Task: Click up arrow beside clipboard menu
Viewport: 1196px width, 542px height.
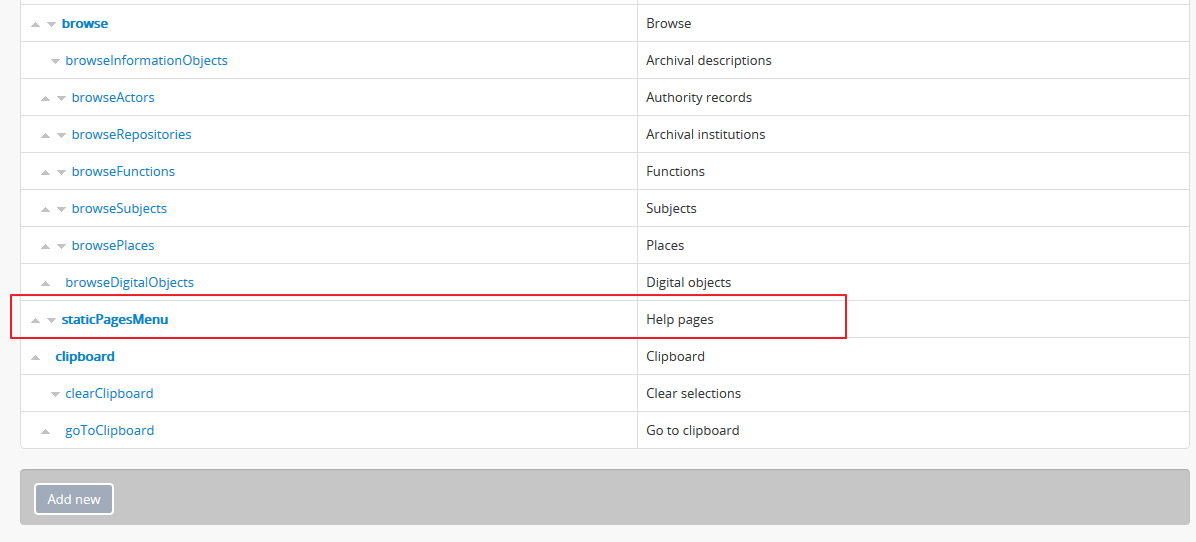Action: (35, 357)
